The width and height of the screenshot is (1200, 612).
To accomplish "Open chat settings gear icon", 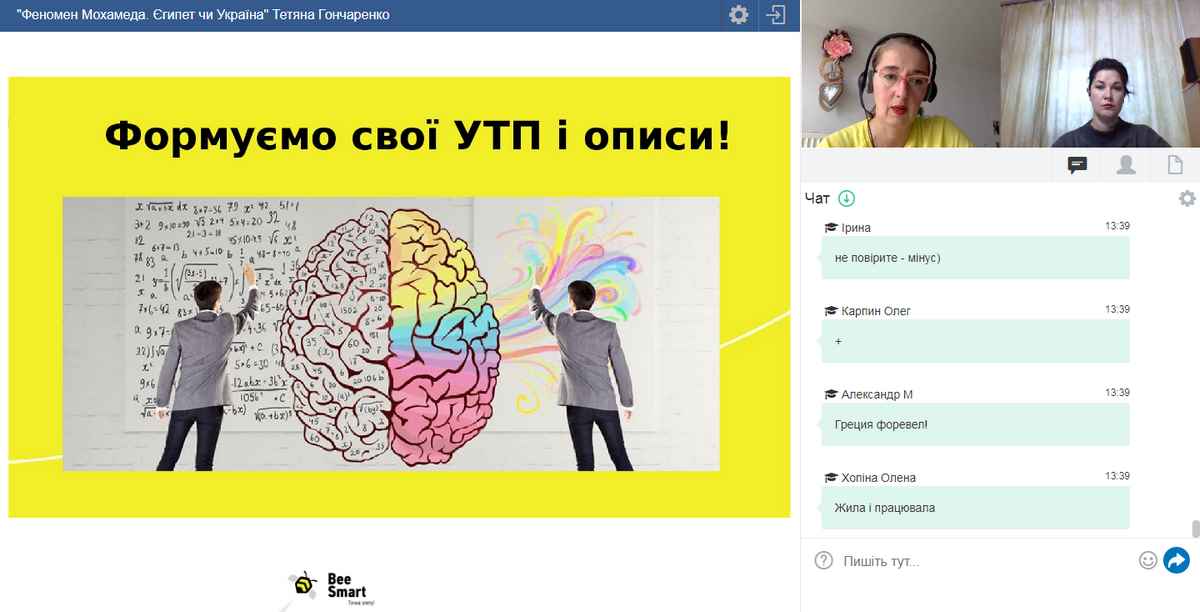I will point(1187,198).
